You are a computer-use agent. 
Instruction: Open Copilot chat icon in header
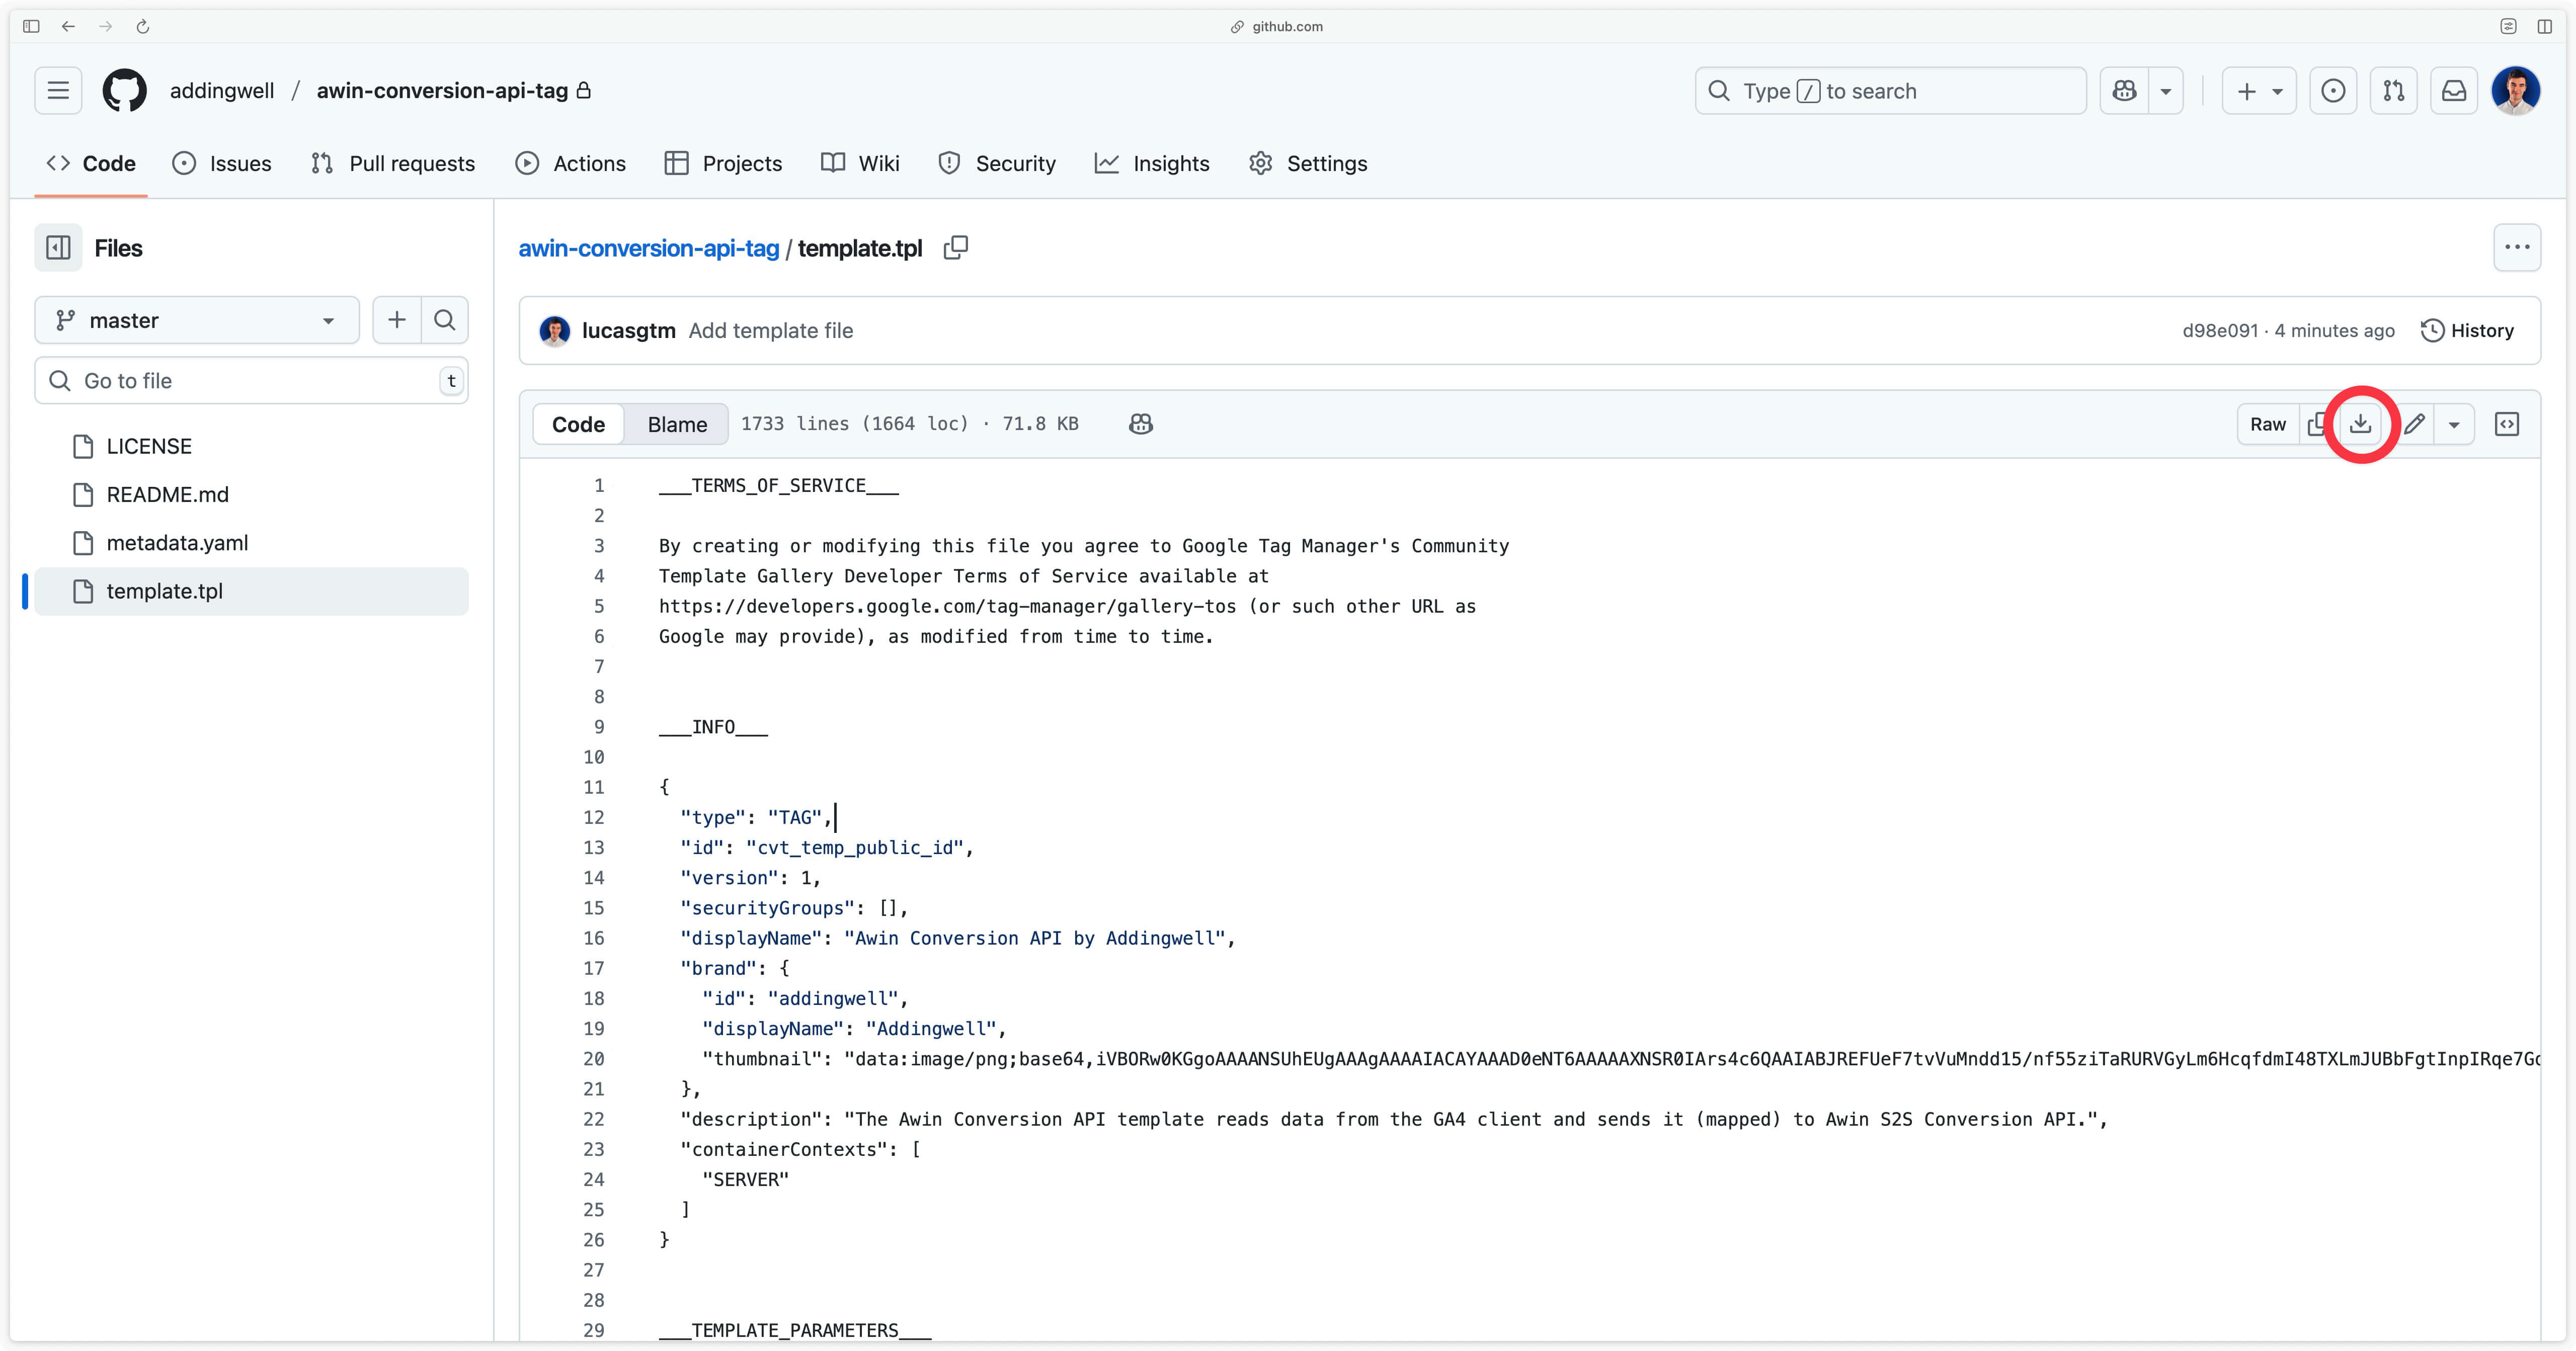click(x=2125, y=91)
